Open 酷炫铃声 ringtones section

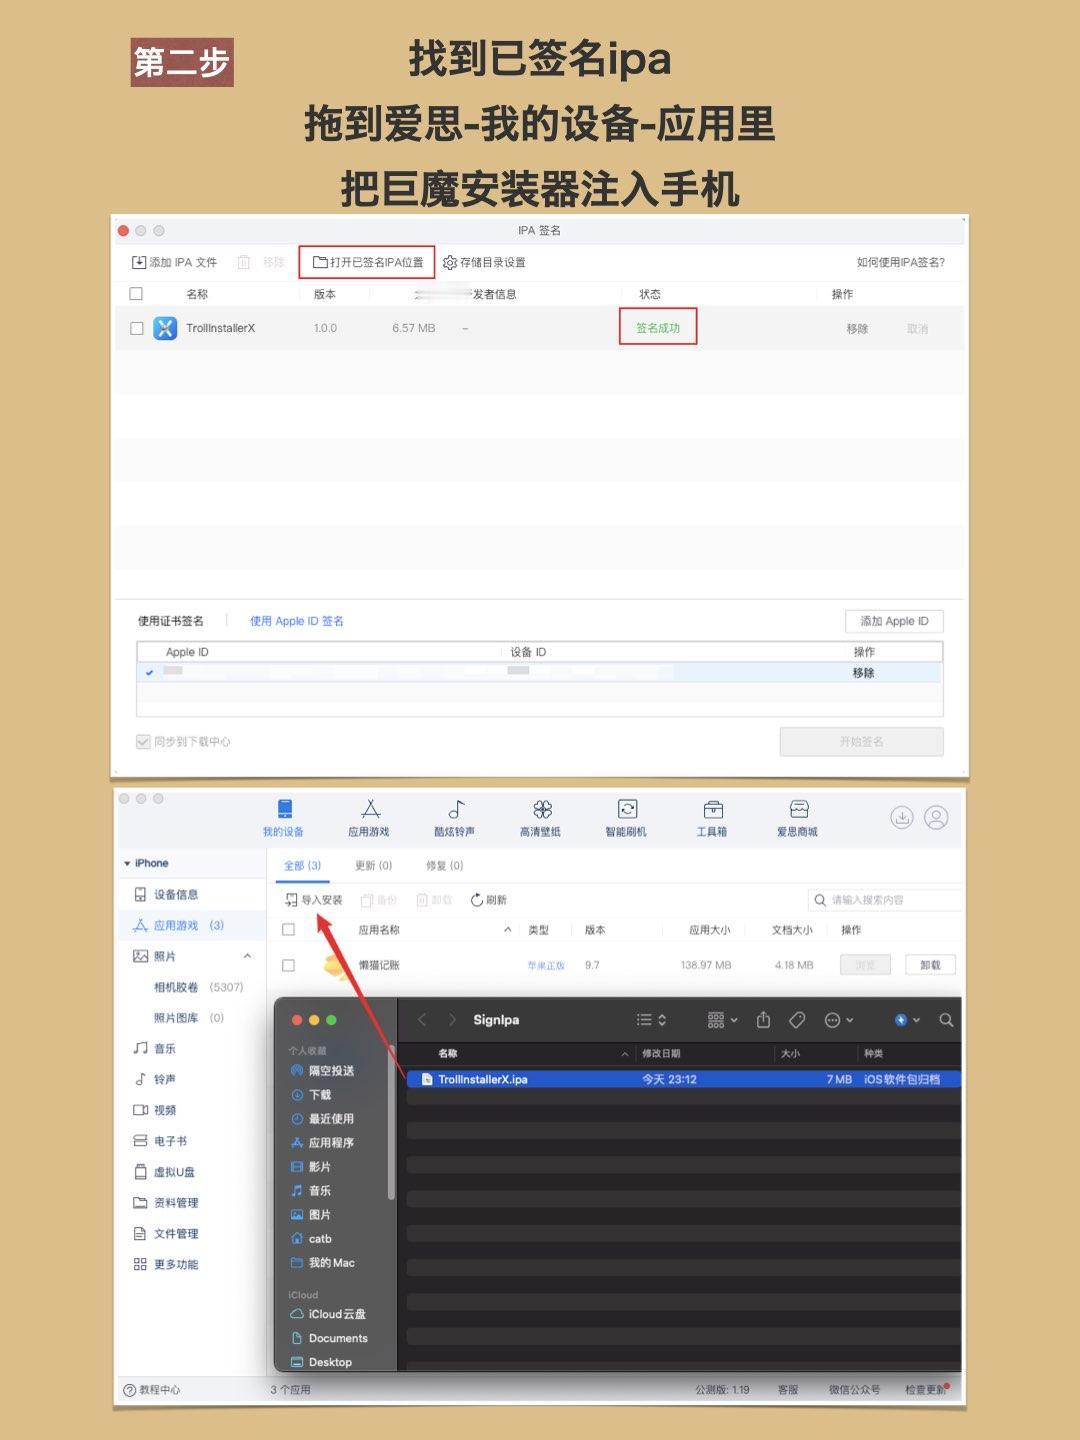455,818
